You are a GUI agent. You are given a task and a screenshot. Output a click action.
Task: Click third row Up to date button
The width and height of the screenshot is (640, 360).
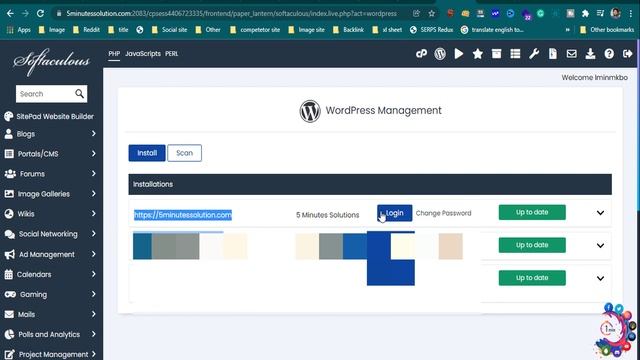tap(532, 278)
